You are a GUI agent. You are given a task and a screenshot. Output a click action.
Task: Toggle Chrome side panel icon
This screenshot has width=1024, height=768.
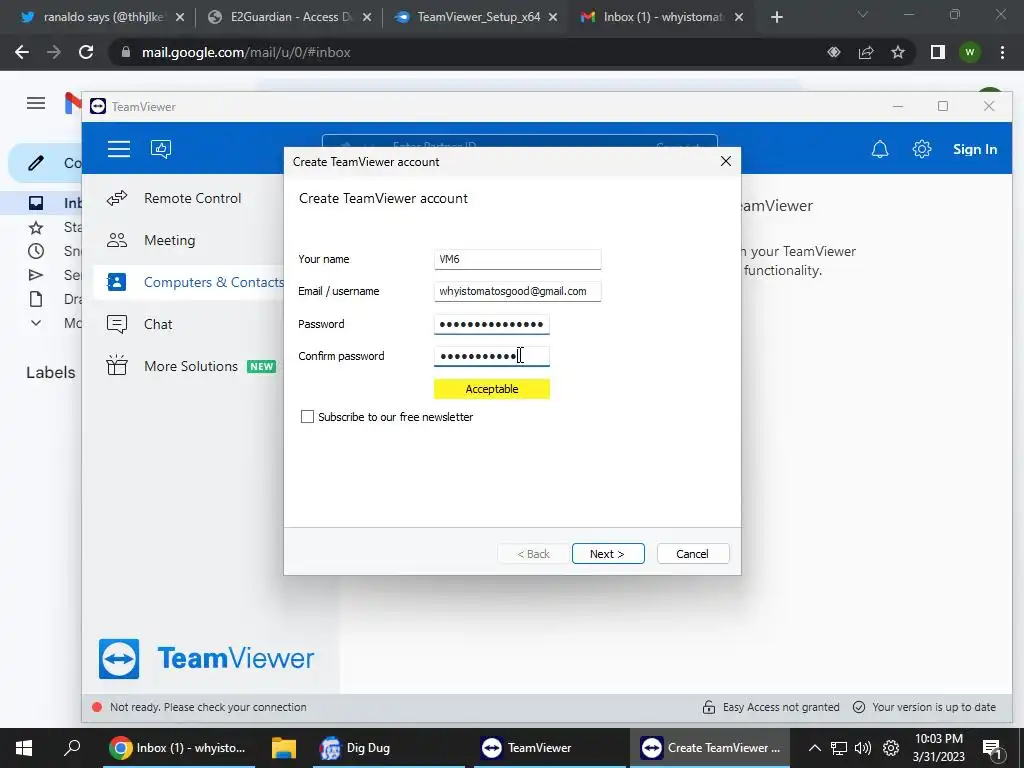point(938,52)
